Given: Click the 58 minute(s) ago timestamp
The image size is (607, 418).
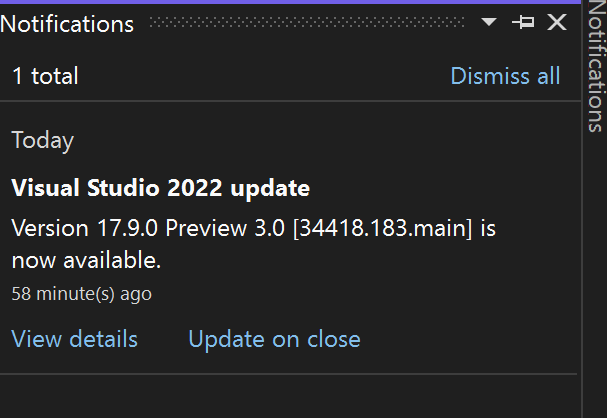Looking at the screenshot, I should (x=82, y=294).
